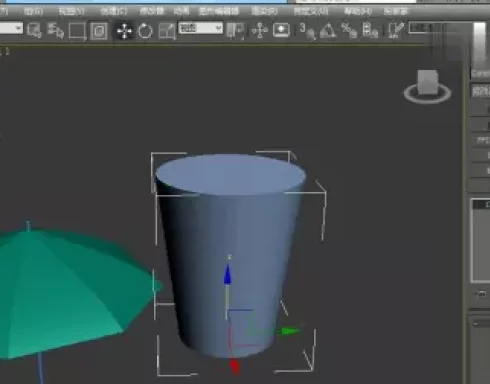The image size is (490, 384).
Task: Activate the Select and Rotate tool
Action: [x=145, y=31]
